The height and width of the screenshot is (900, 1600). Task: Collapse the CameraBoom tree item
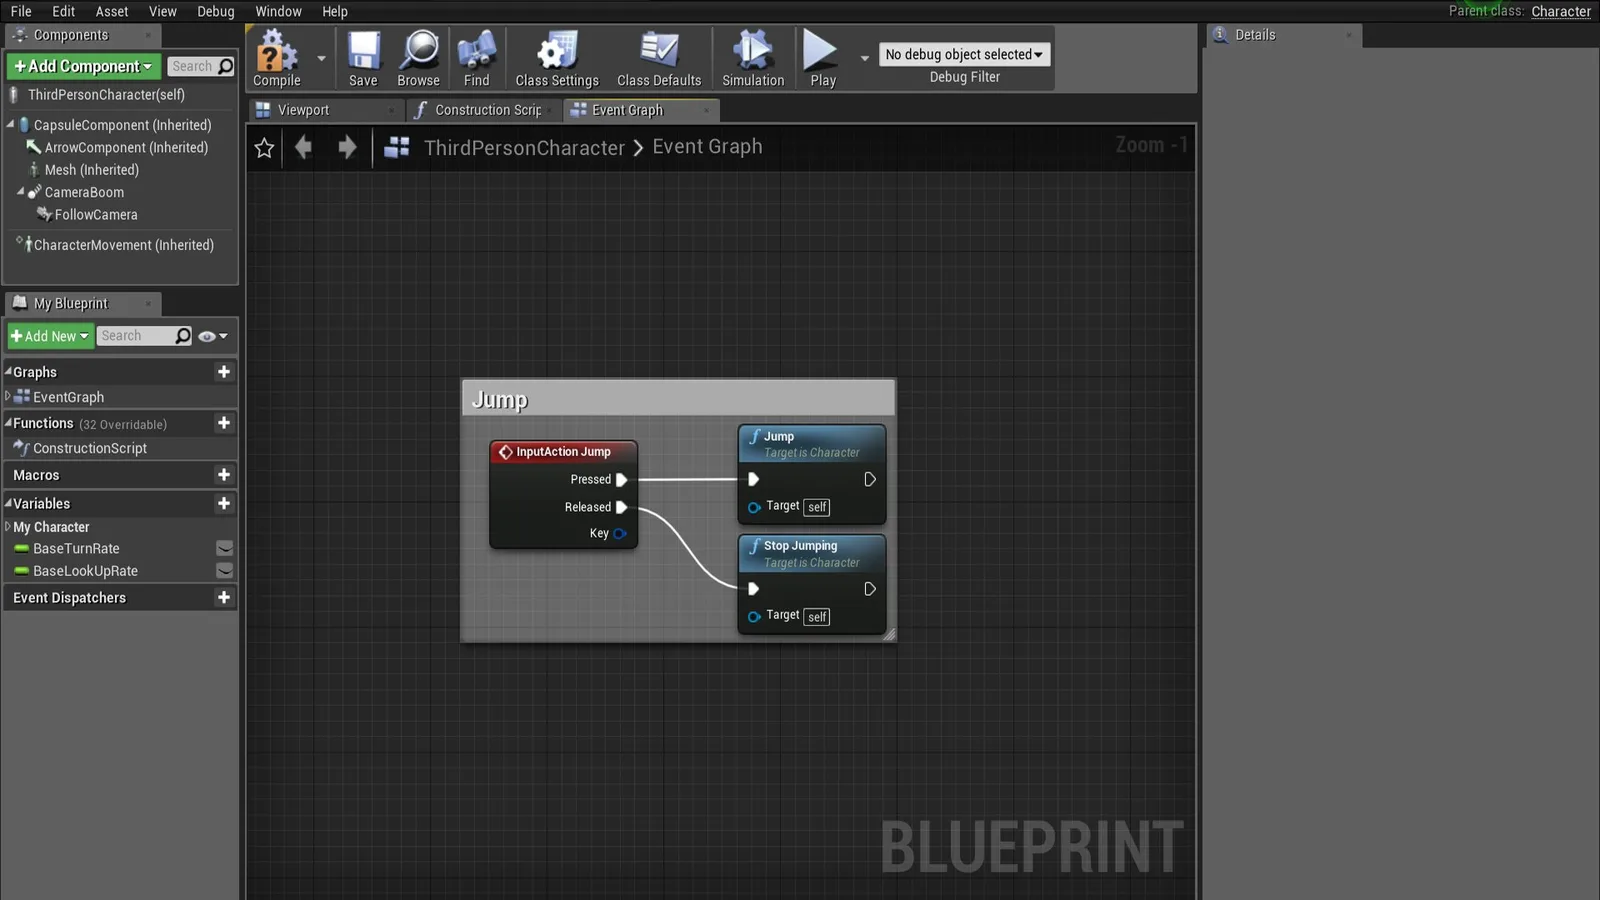click(20, 191)
